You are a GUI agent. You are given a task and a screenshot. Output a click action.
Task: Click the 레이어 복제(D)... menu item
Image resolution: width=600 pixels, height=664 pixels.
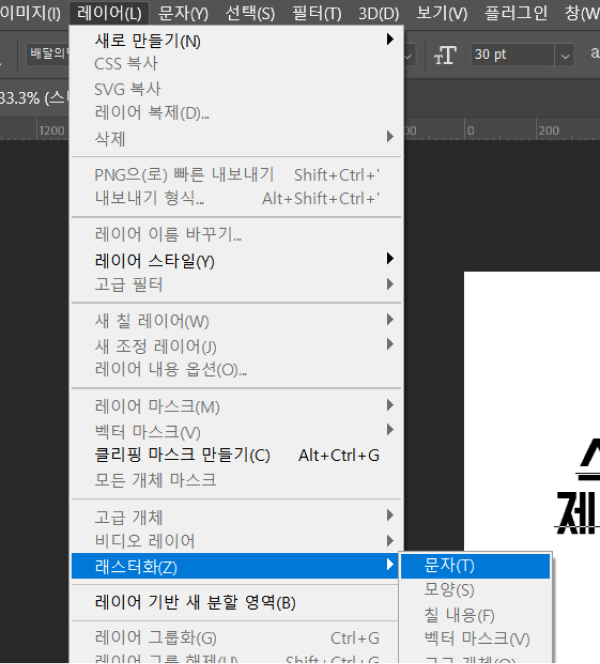[x=152, y=112]
